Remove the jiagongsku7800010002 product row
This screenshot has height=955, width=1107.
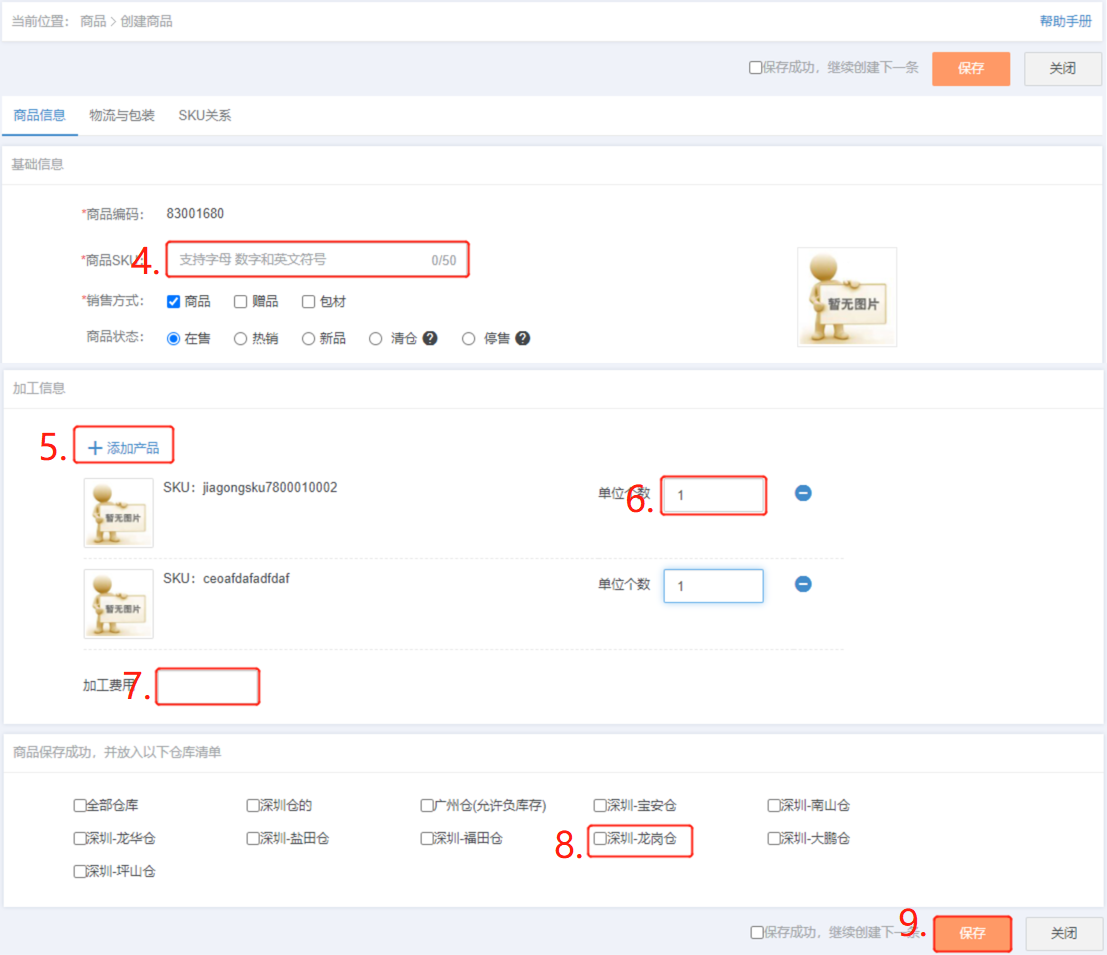point(803,493)
